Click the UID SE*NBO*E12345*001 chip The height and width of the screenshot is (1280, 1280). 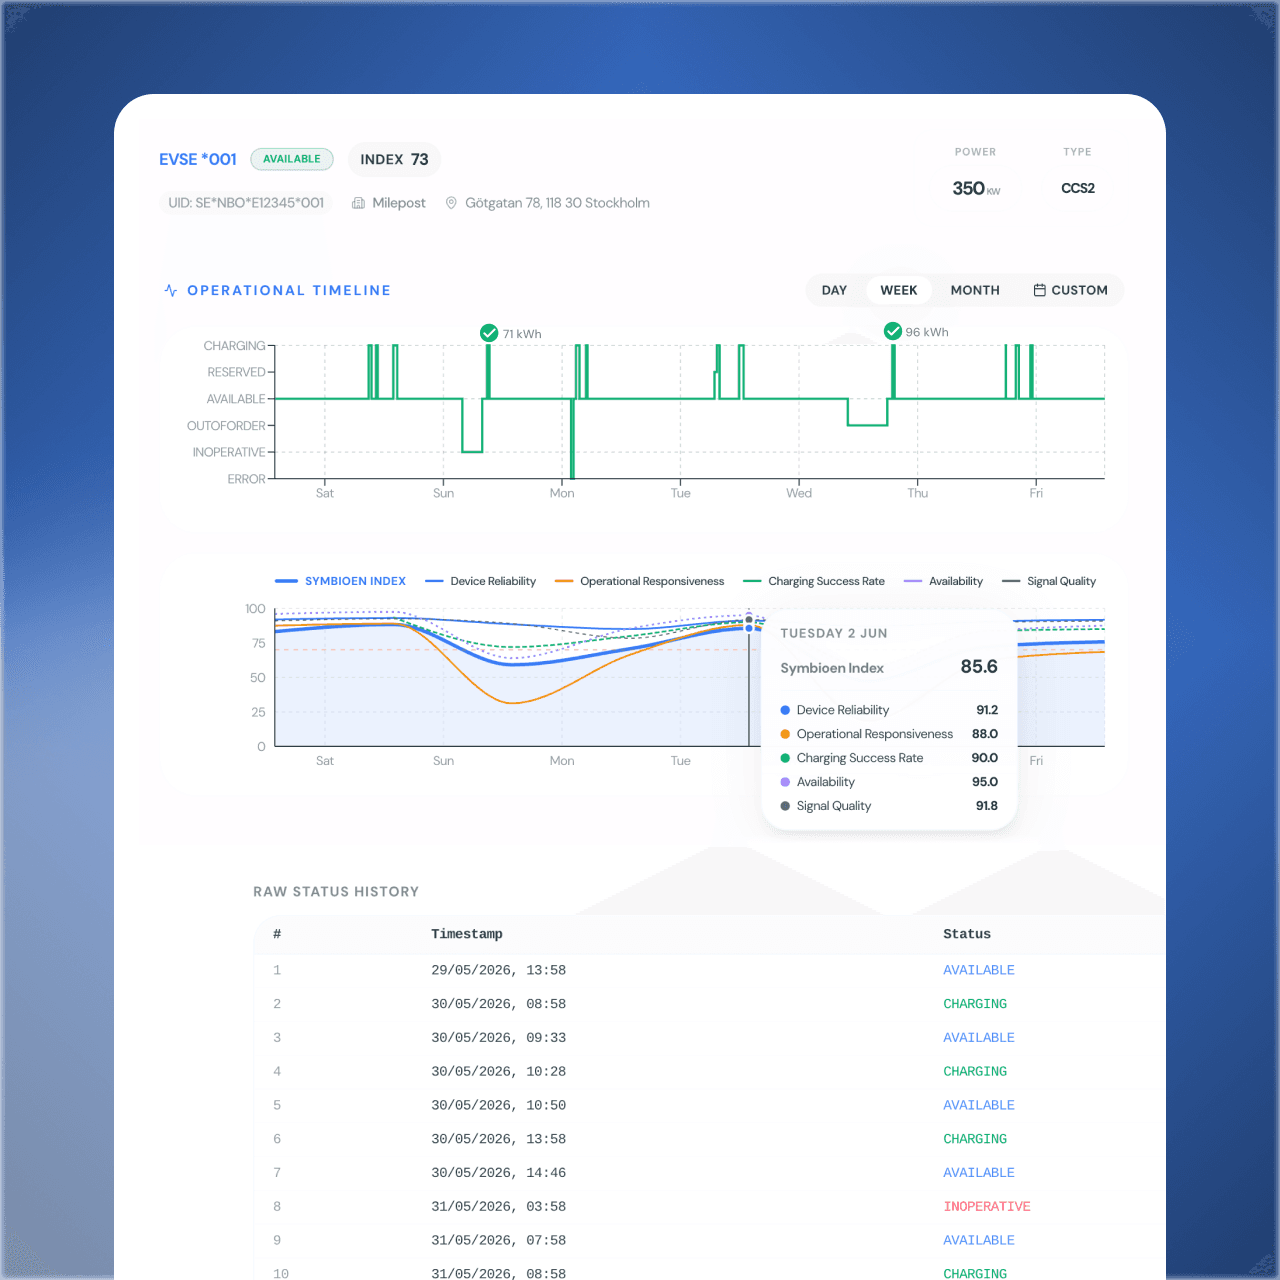(x=246, y=203)
